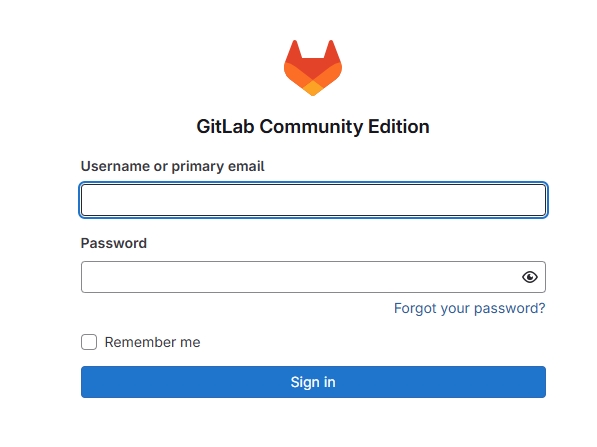Open the Forgot your password? link
Viewport: 597px width, 447px height.
pyautogui.click(x=469, y=308)
